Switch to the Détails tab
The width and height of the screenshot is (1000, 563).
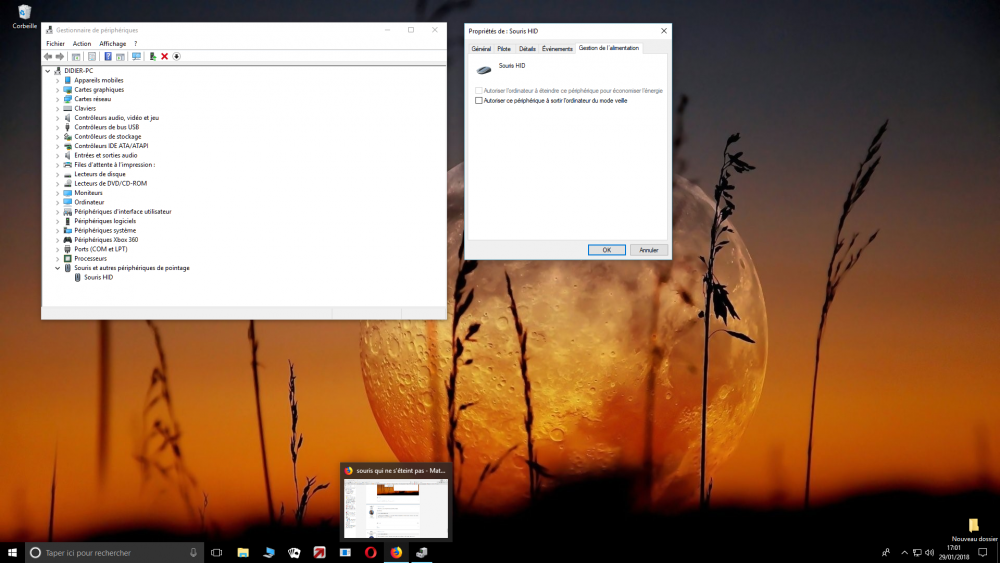click(x=527, y=49)
